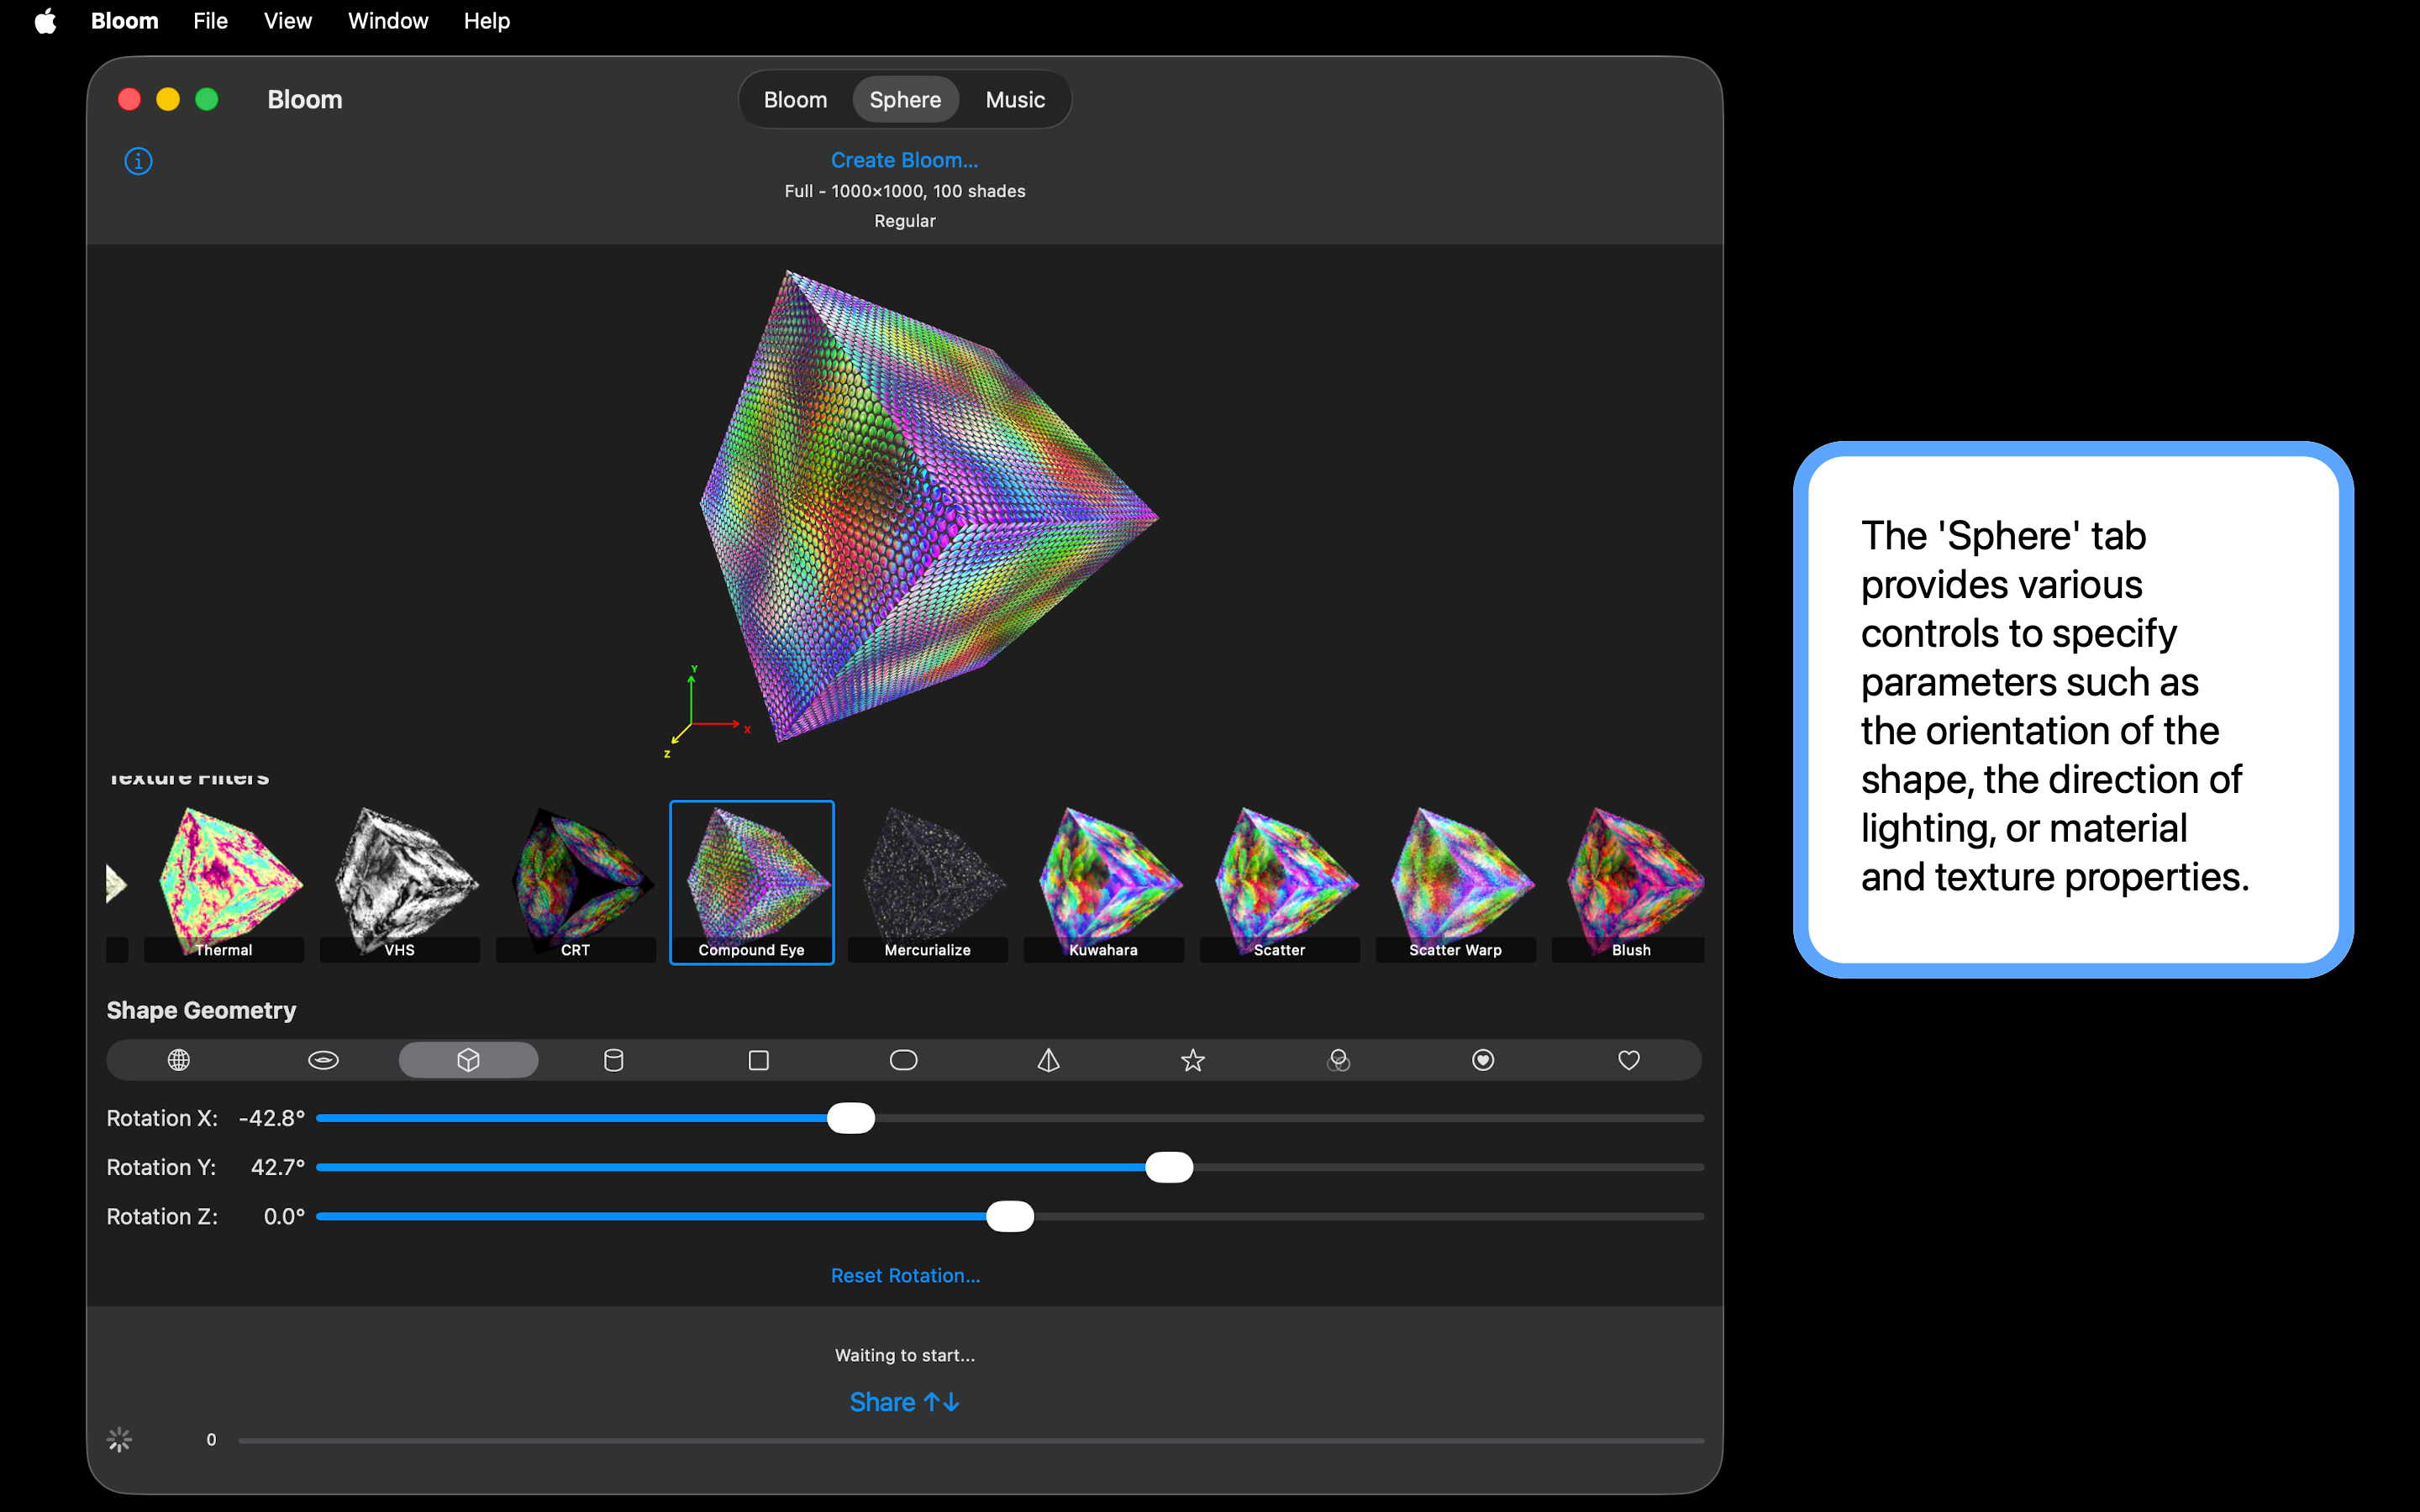Apply the VHS texture filter
The image size is (2420, 1512).
pyautogui.click(x=400, y=883)
